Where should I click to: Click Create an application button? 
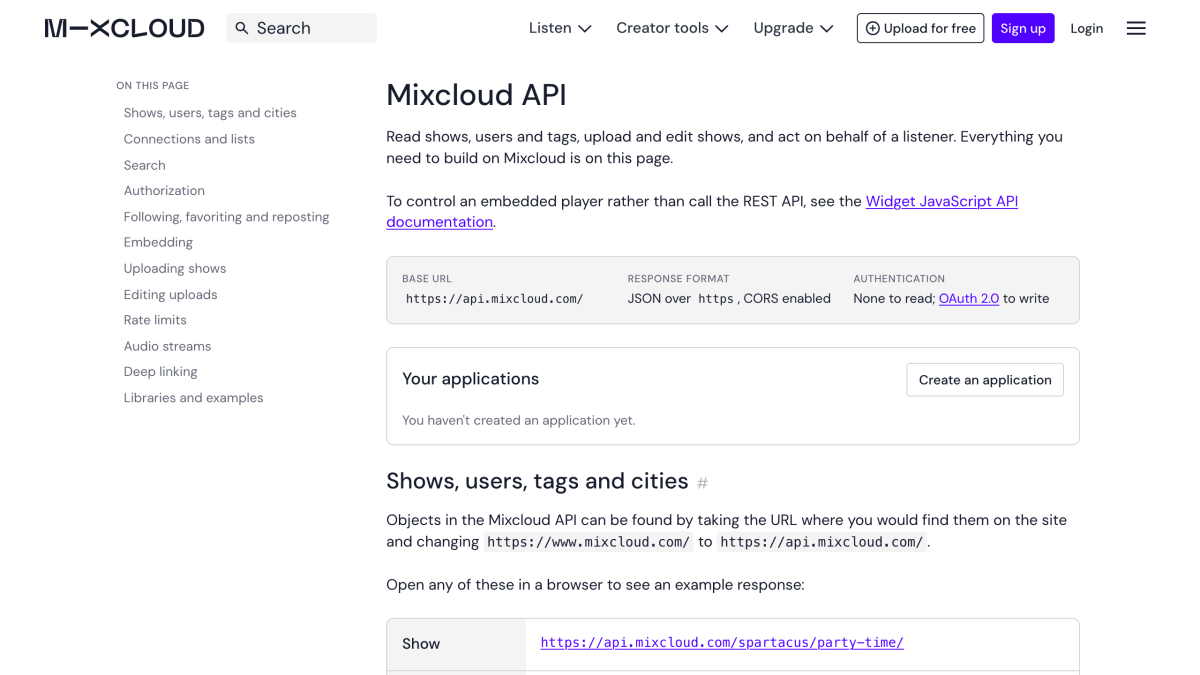tap(985, 380)
